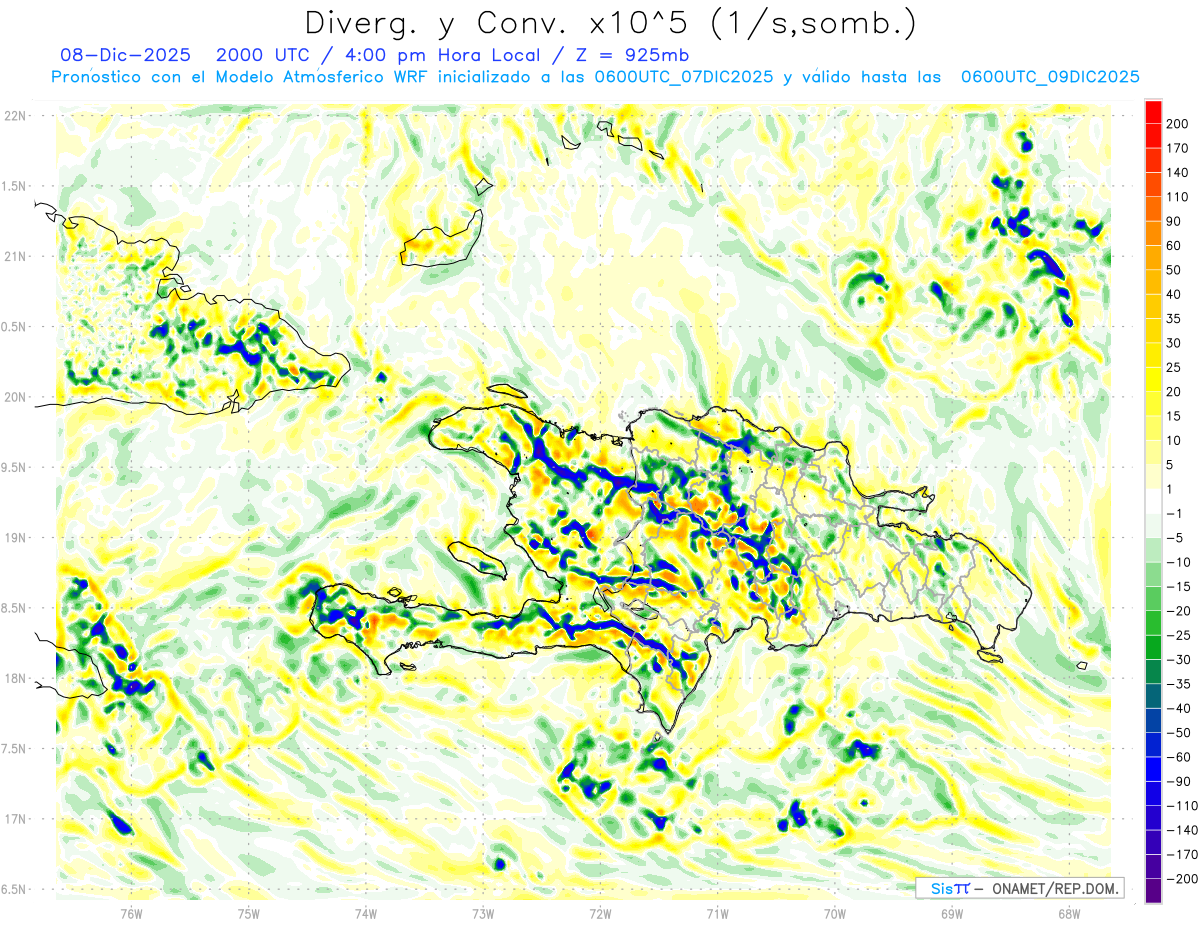Click the "-60" value on the color bar

[x=1179, y=757]
